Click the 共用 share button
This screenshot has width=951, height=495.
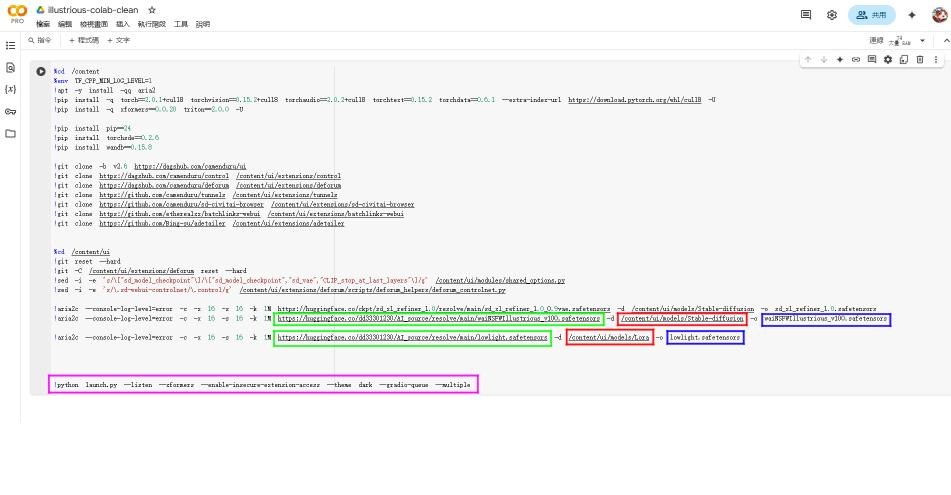[x=872, y=15]
